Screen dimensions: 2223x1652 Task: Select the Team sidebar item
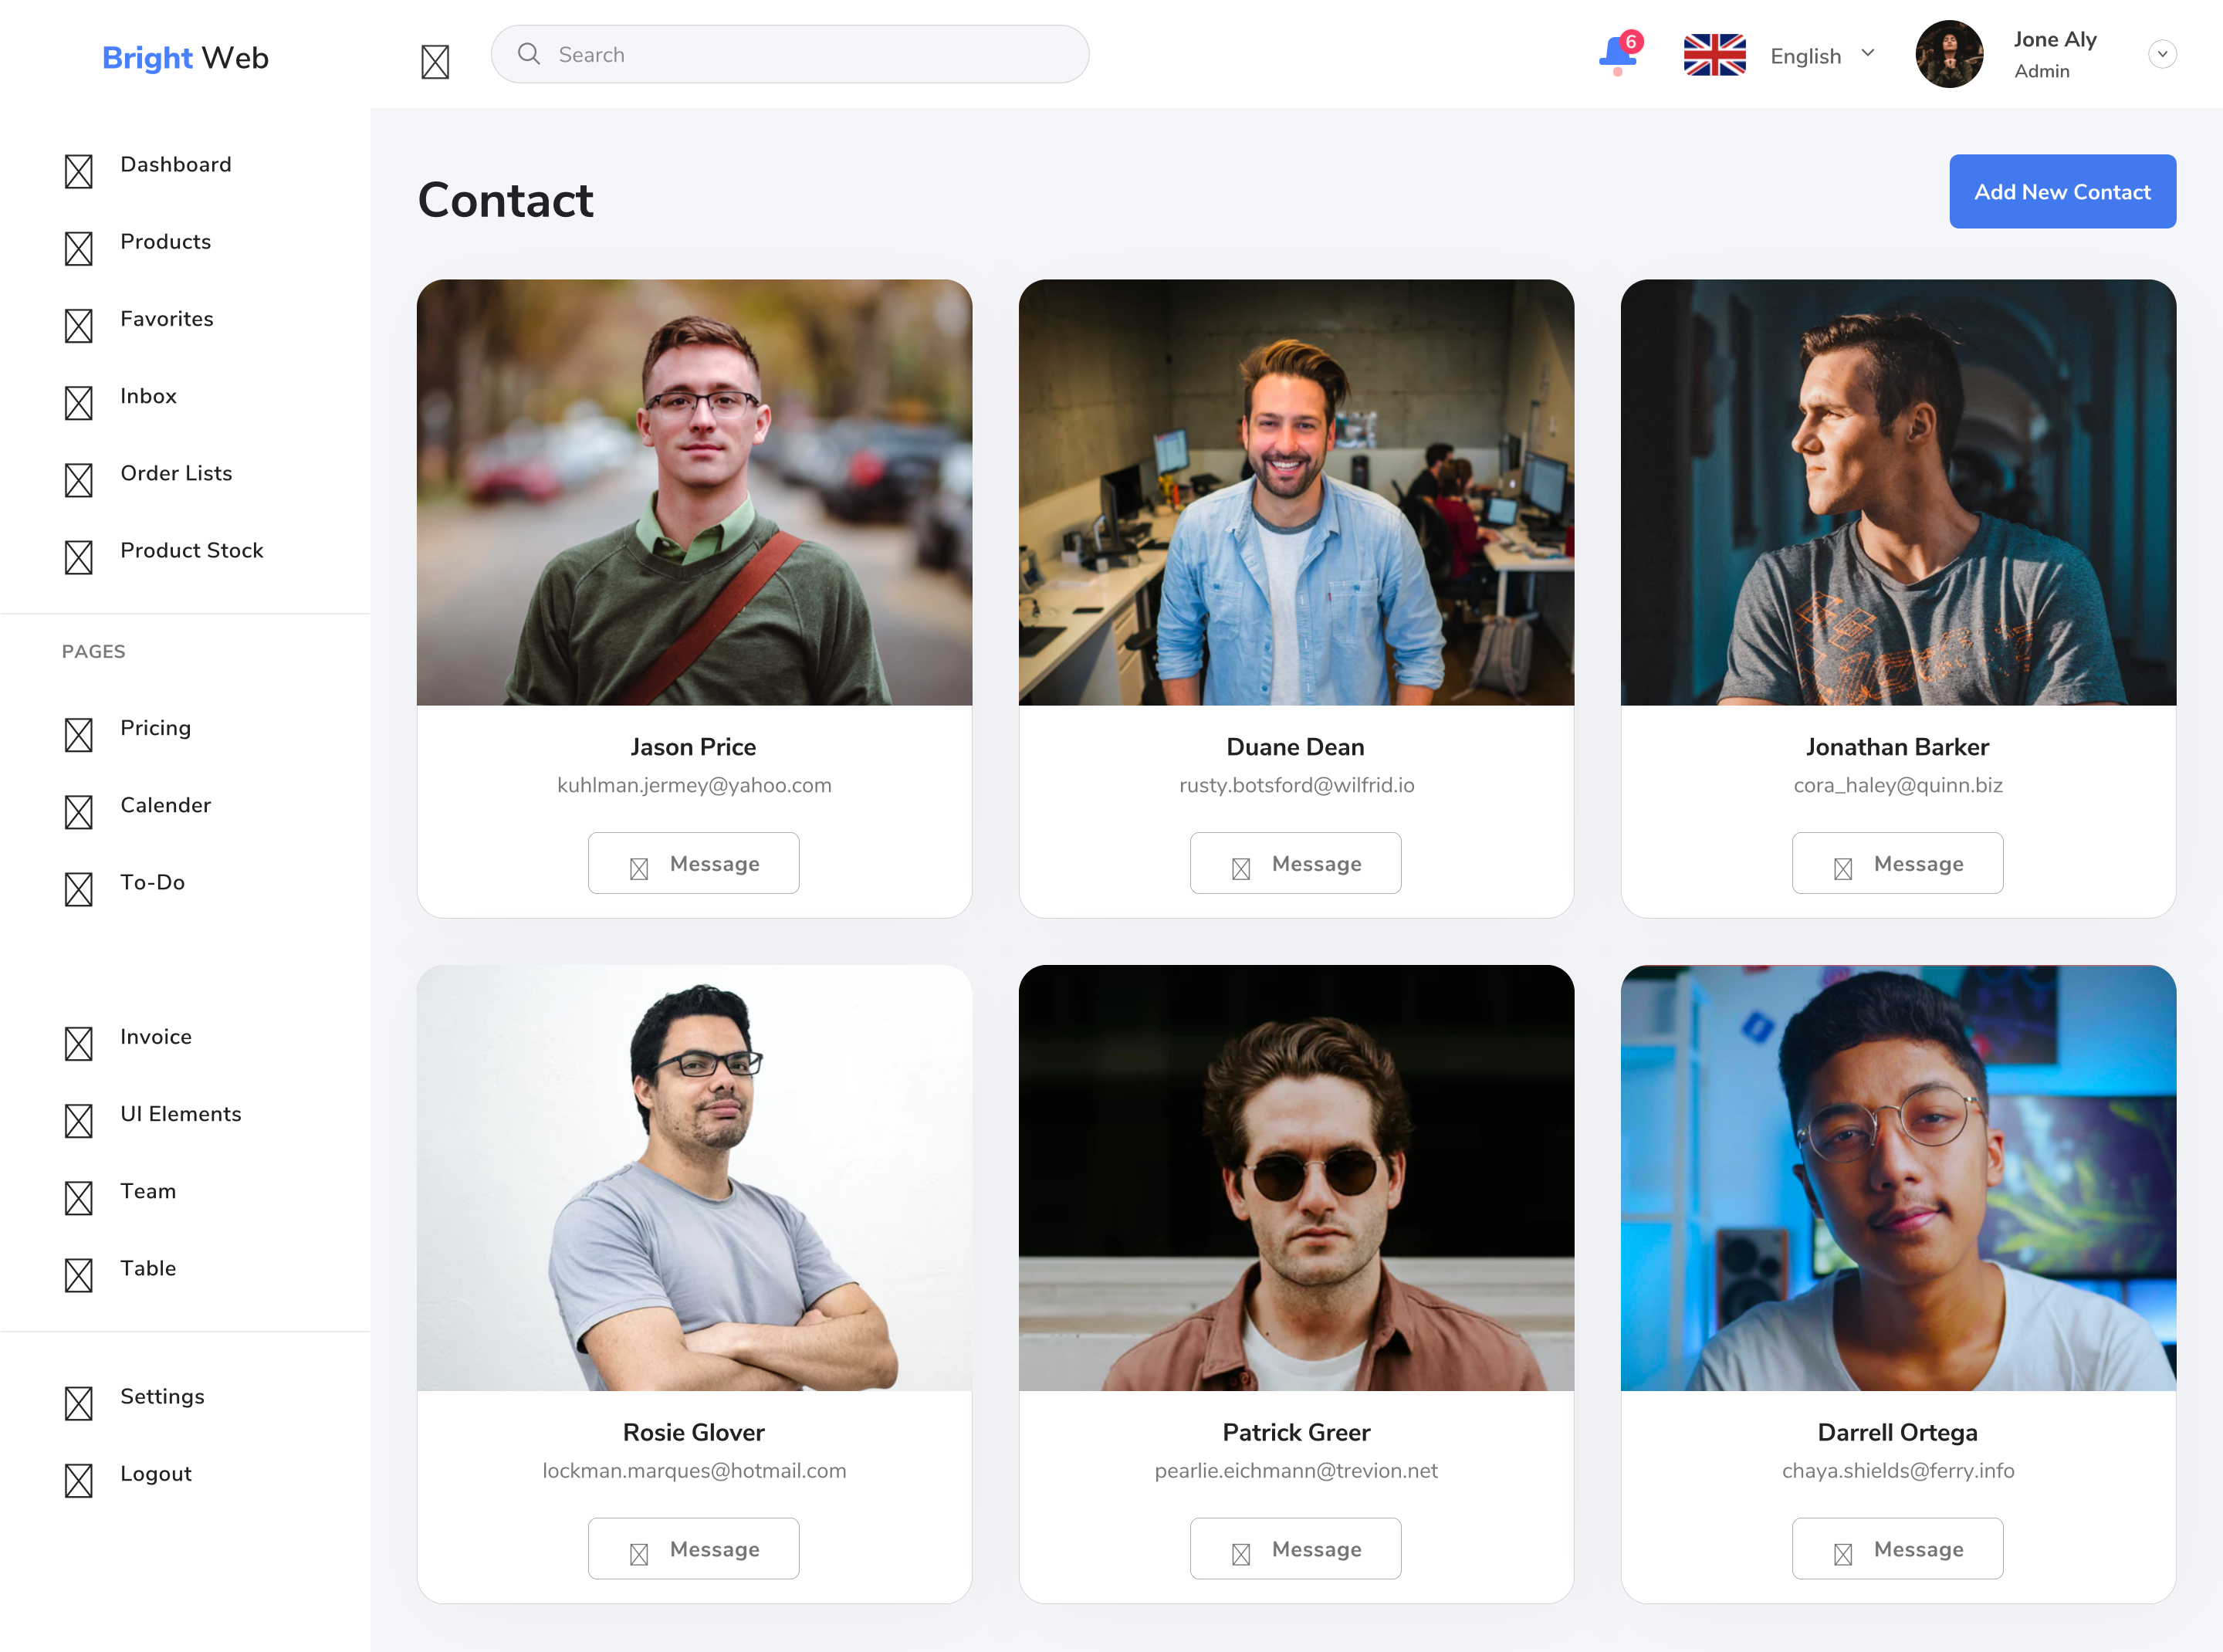click(x=146, y=1190)
